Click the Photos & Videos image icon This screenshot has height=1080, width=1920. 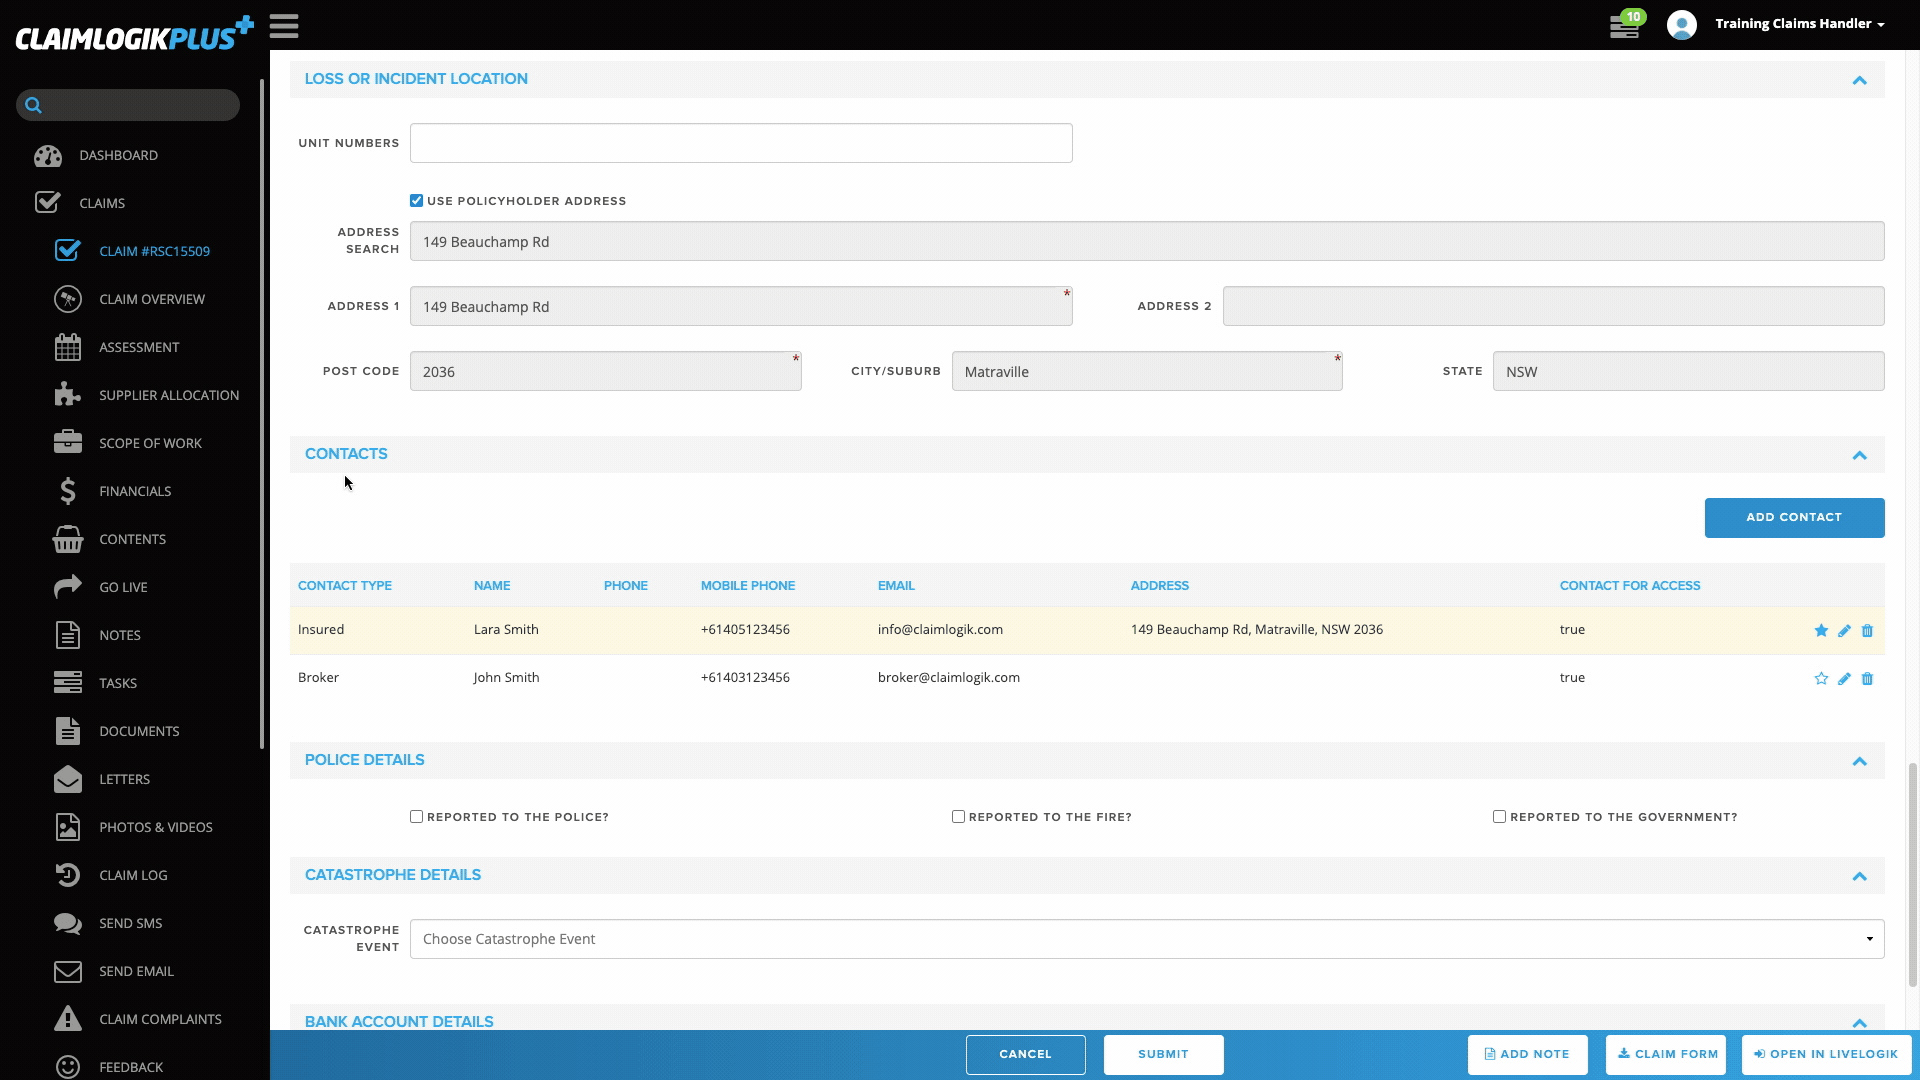click(x=68, y=827)
